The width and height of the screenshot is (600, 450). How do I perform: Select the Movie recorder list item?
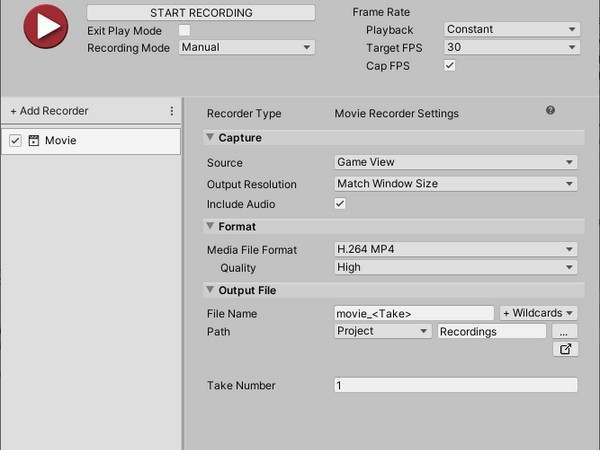pyautogui.click(x=91, y=141)
